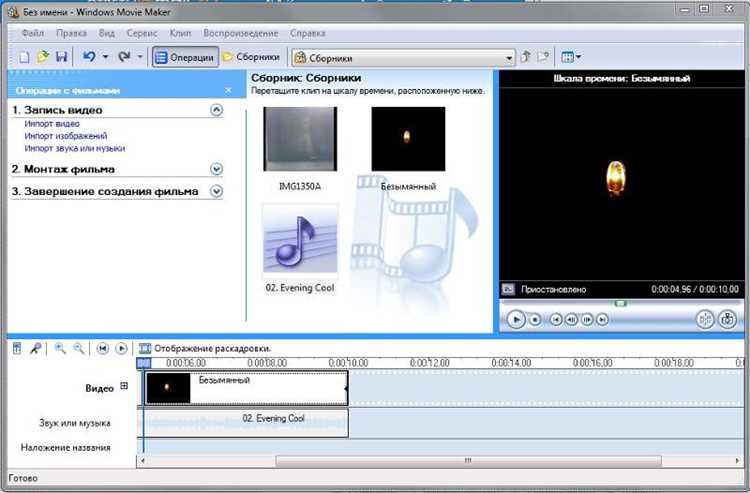Open the Файл menu
Image resolution: width=750 pixels, height=493 pixels.
(x=33, y=33)
